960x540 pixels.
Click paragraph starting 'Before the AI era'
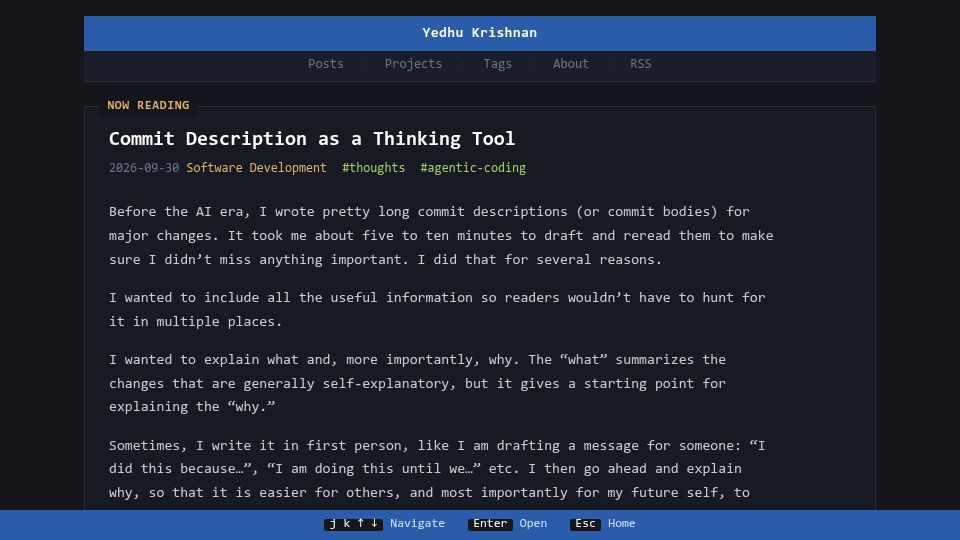tap(441, 236)
